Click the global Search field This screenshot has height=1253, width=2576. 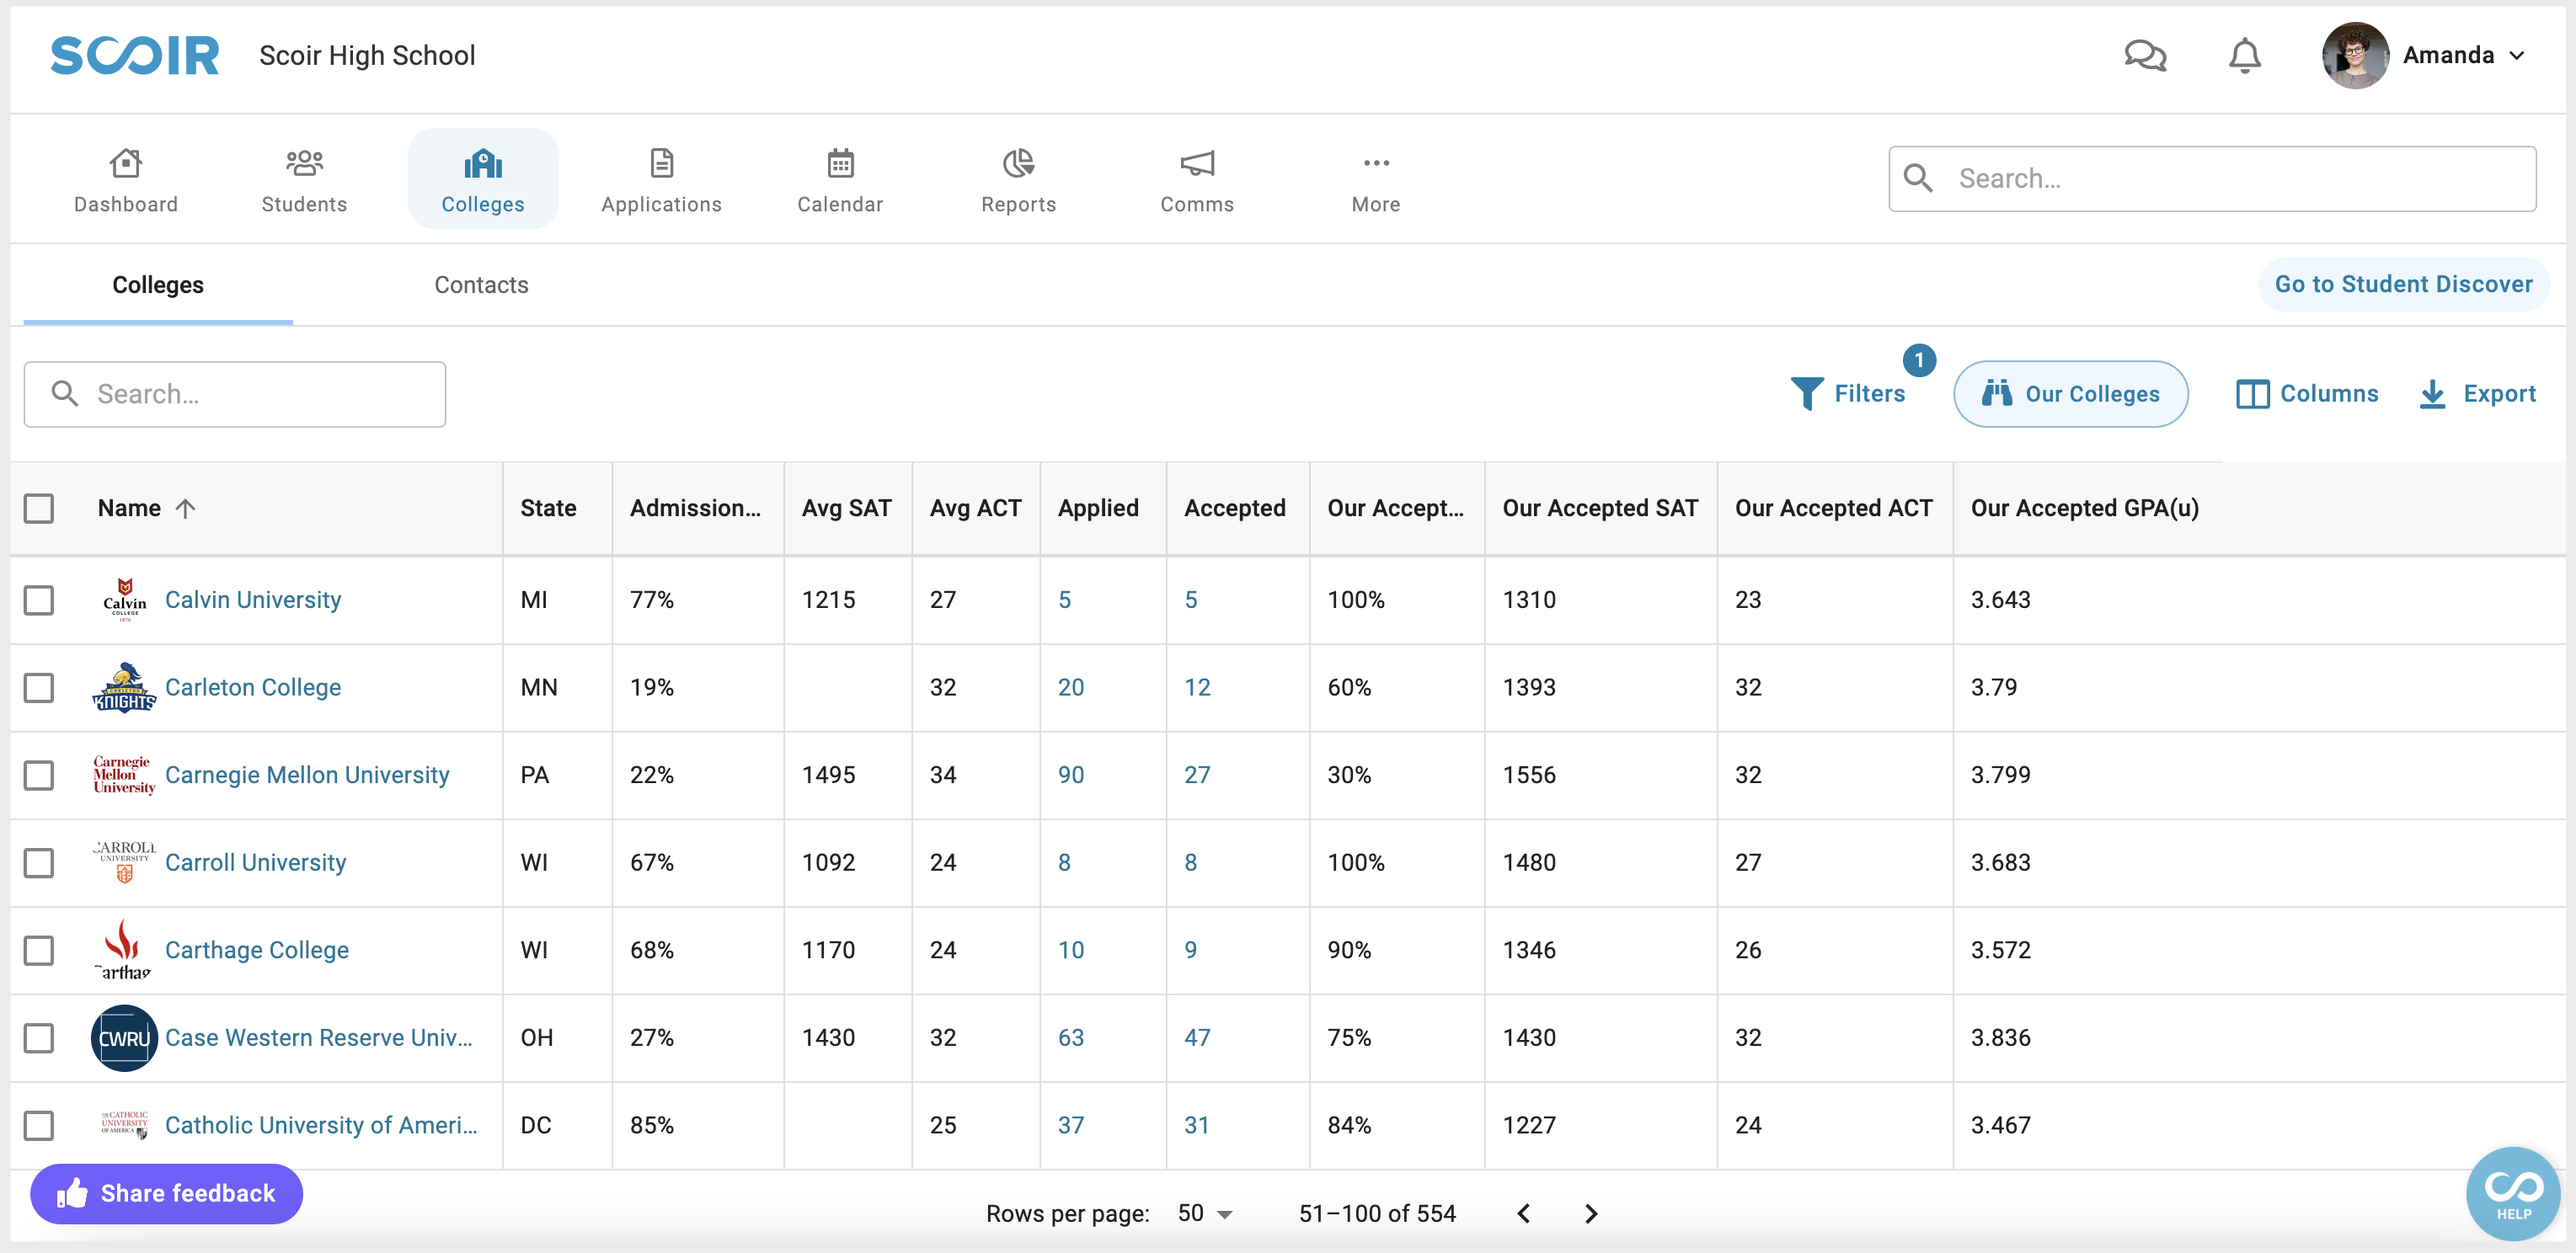point(2212,179)
